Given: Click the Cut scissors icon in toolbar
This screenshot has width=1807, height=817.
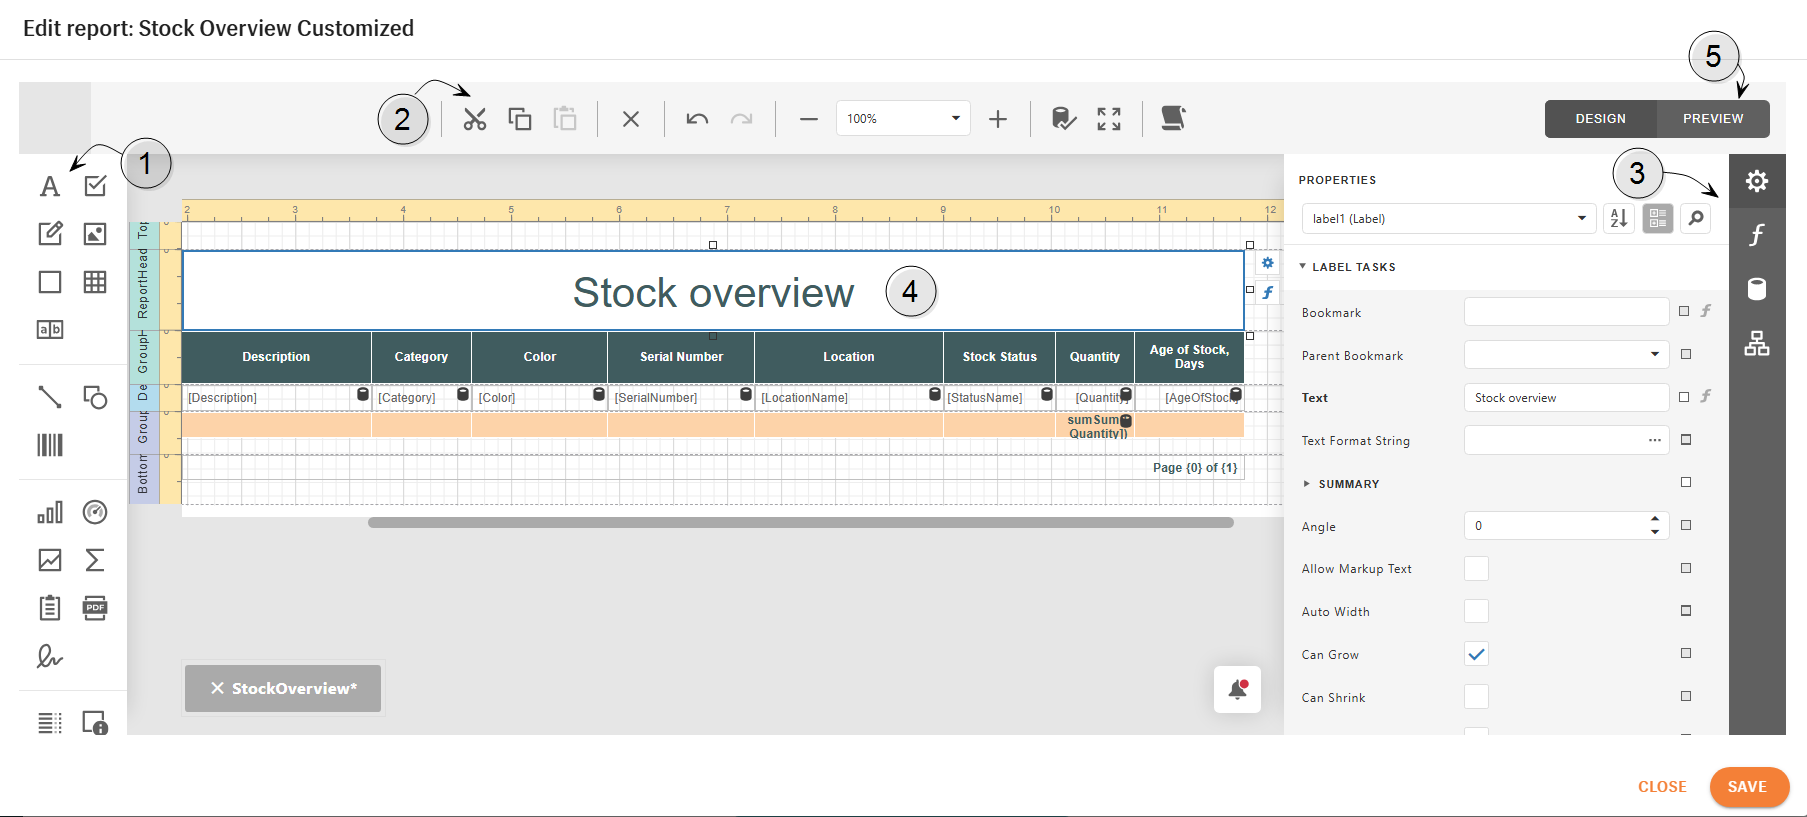Looking at the screenshot, I should pyautogui.click(x=475, y=119).
